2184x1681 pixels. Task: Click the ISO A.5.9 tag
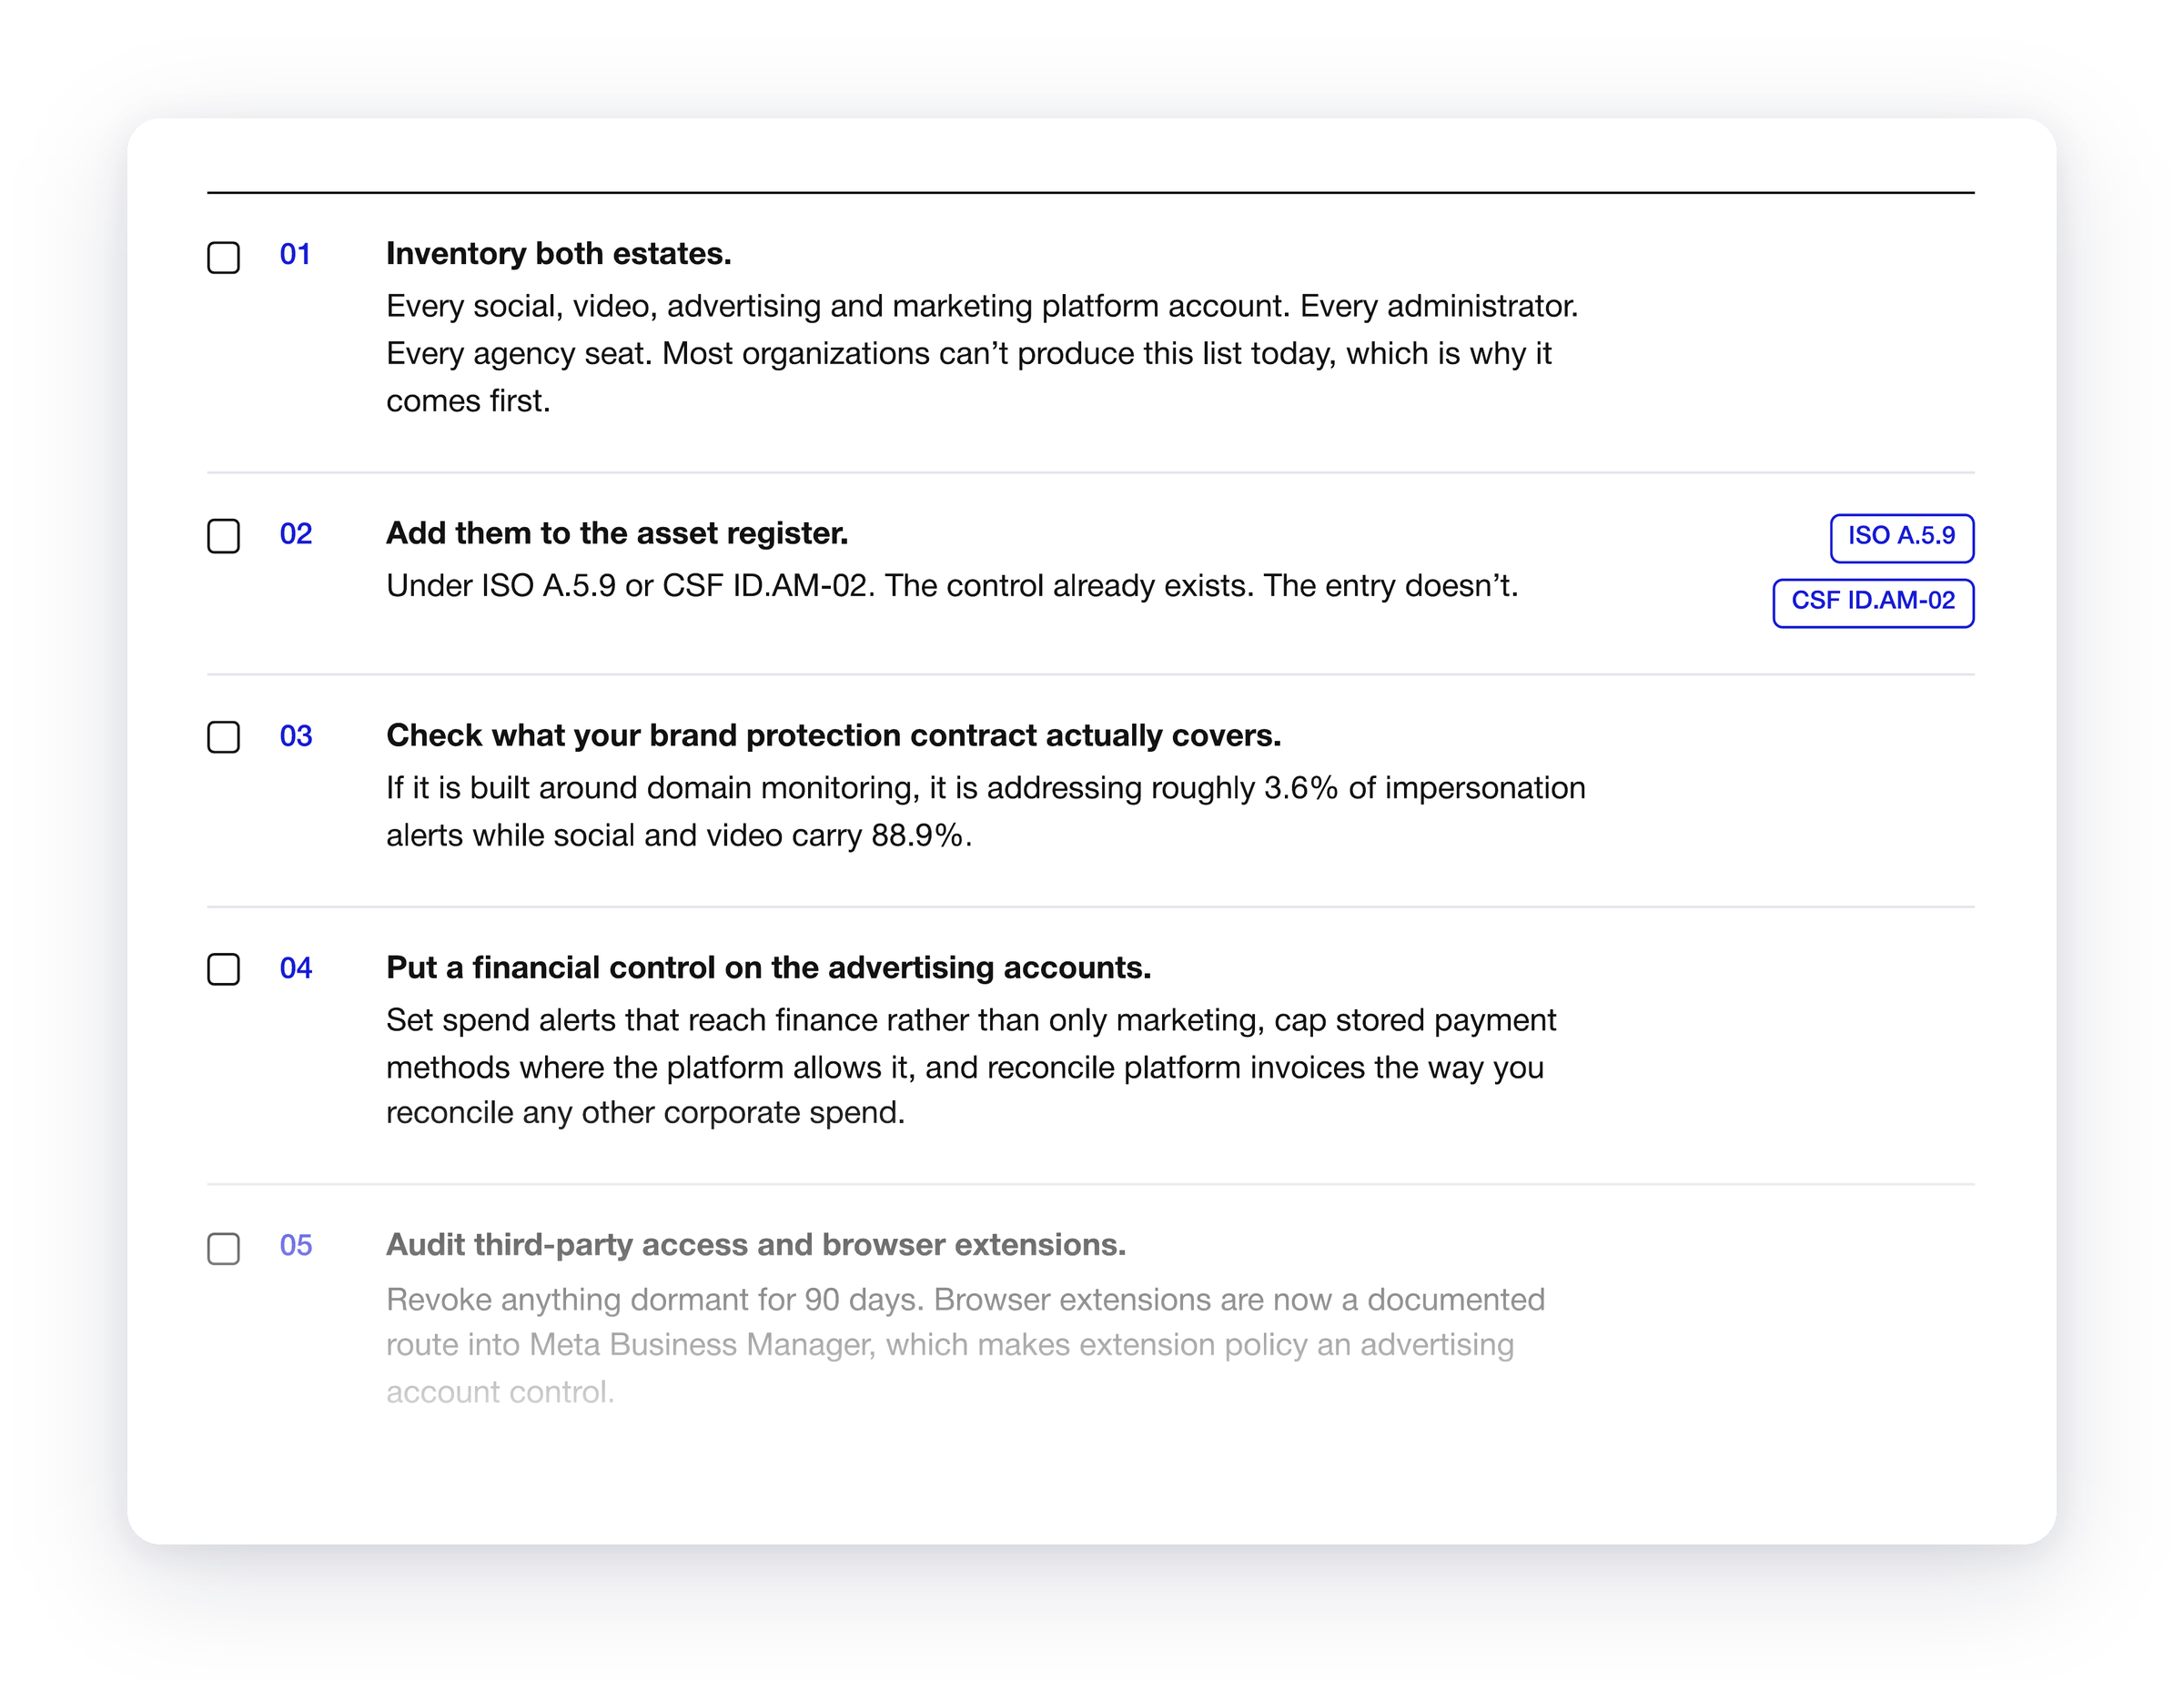(x=1901, y=538)
